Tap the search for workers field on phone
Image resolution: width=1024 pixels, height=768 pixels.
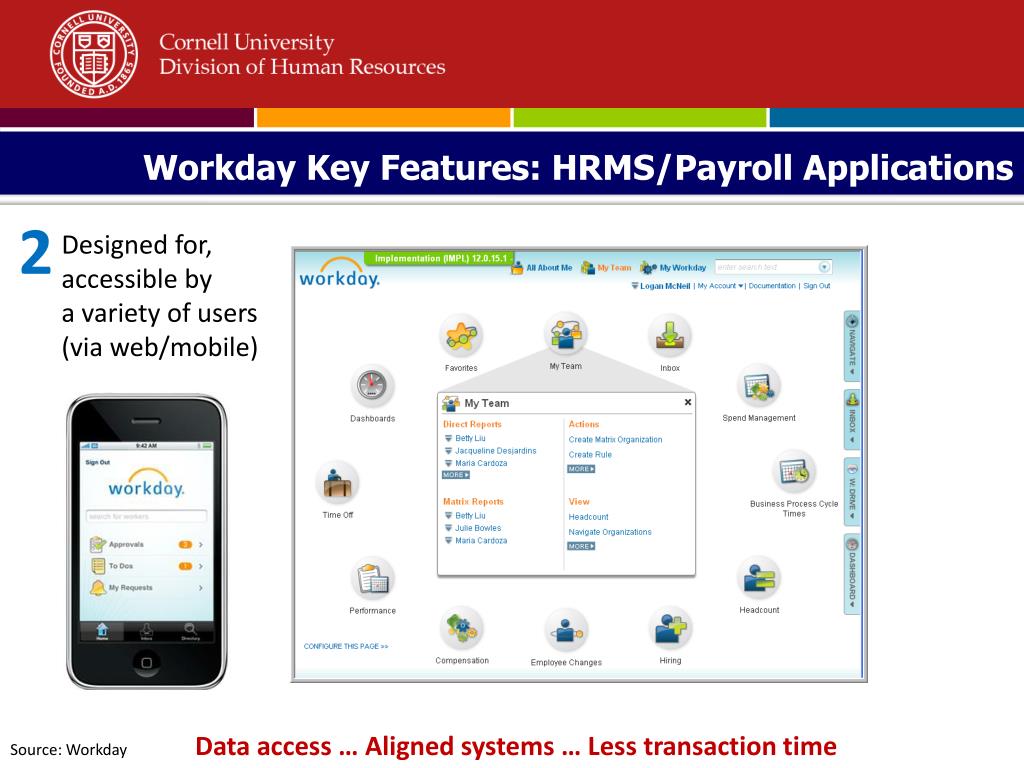[x=146, y=516]
